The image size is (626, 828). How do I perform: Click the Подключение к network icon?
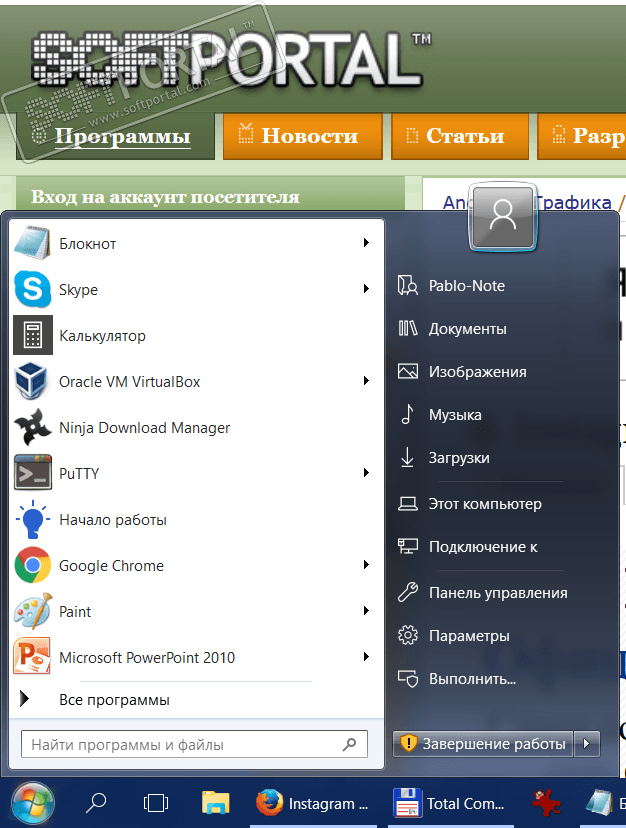click(407, 547)
